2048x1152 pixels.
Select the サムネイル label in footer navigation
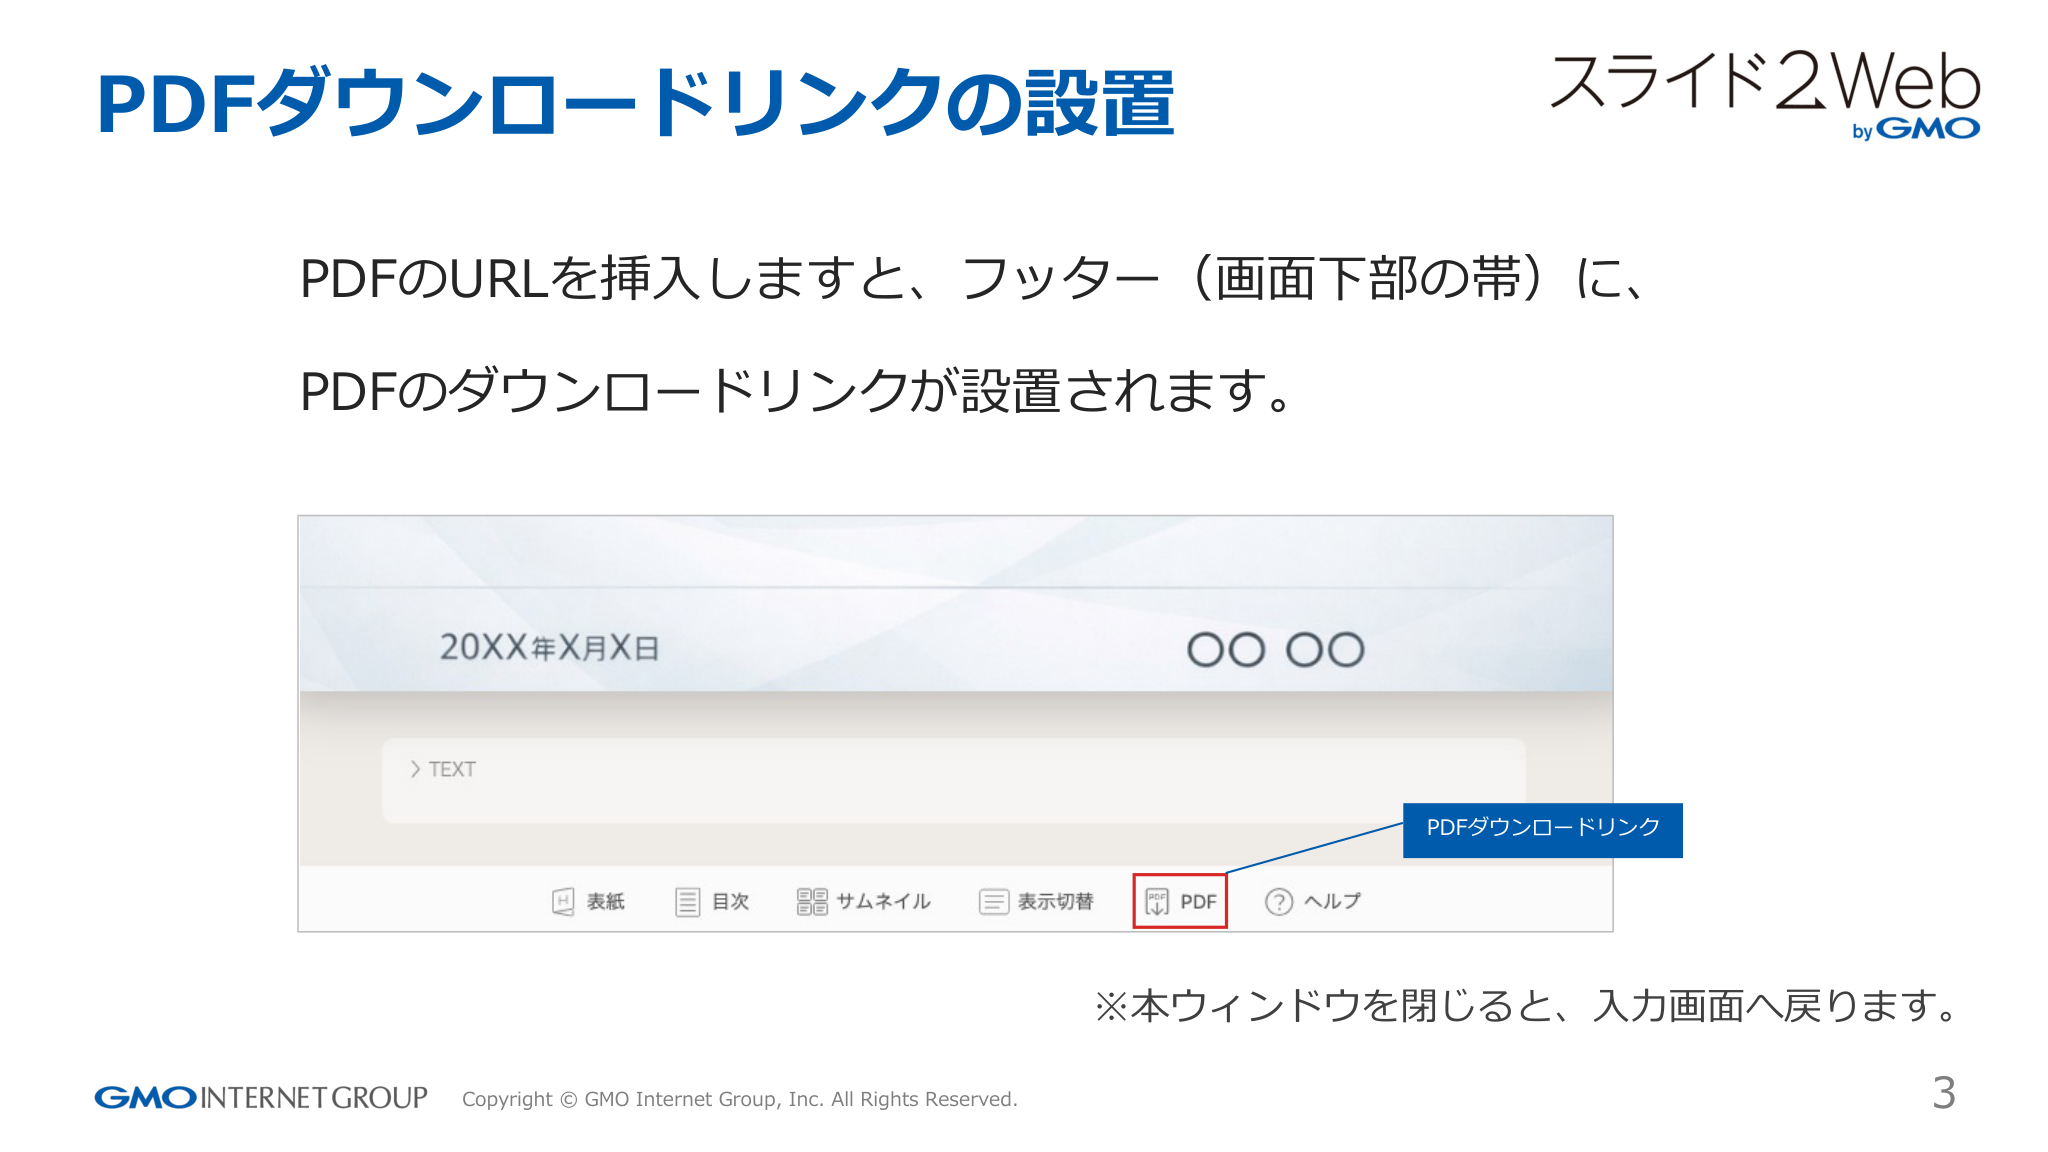click(884, 901)
